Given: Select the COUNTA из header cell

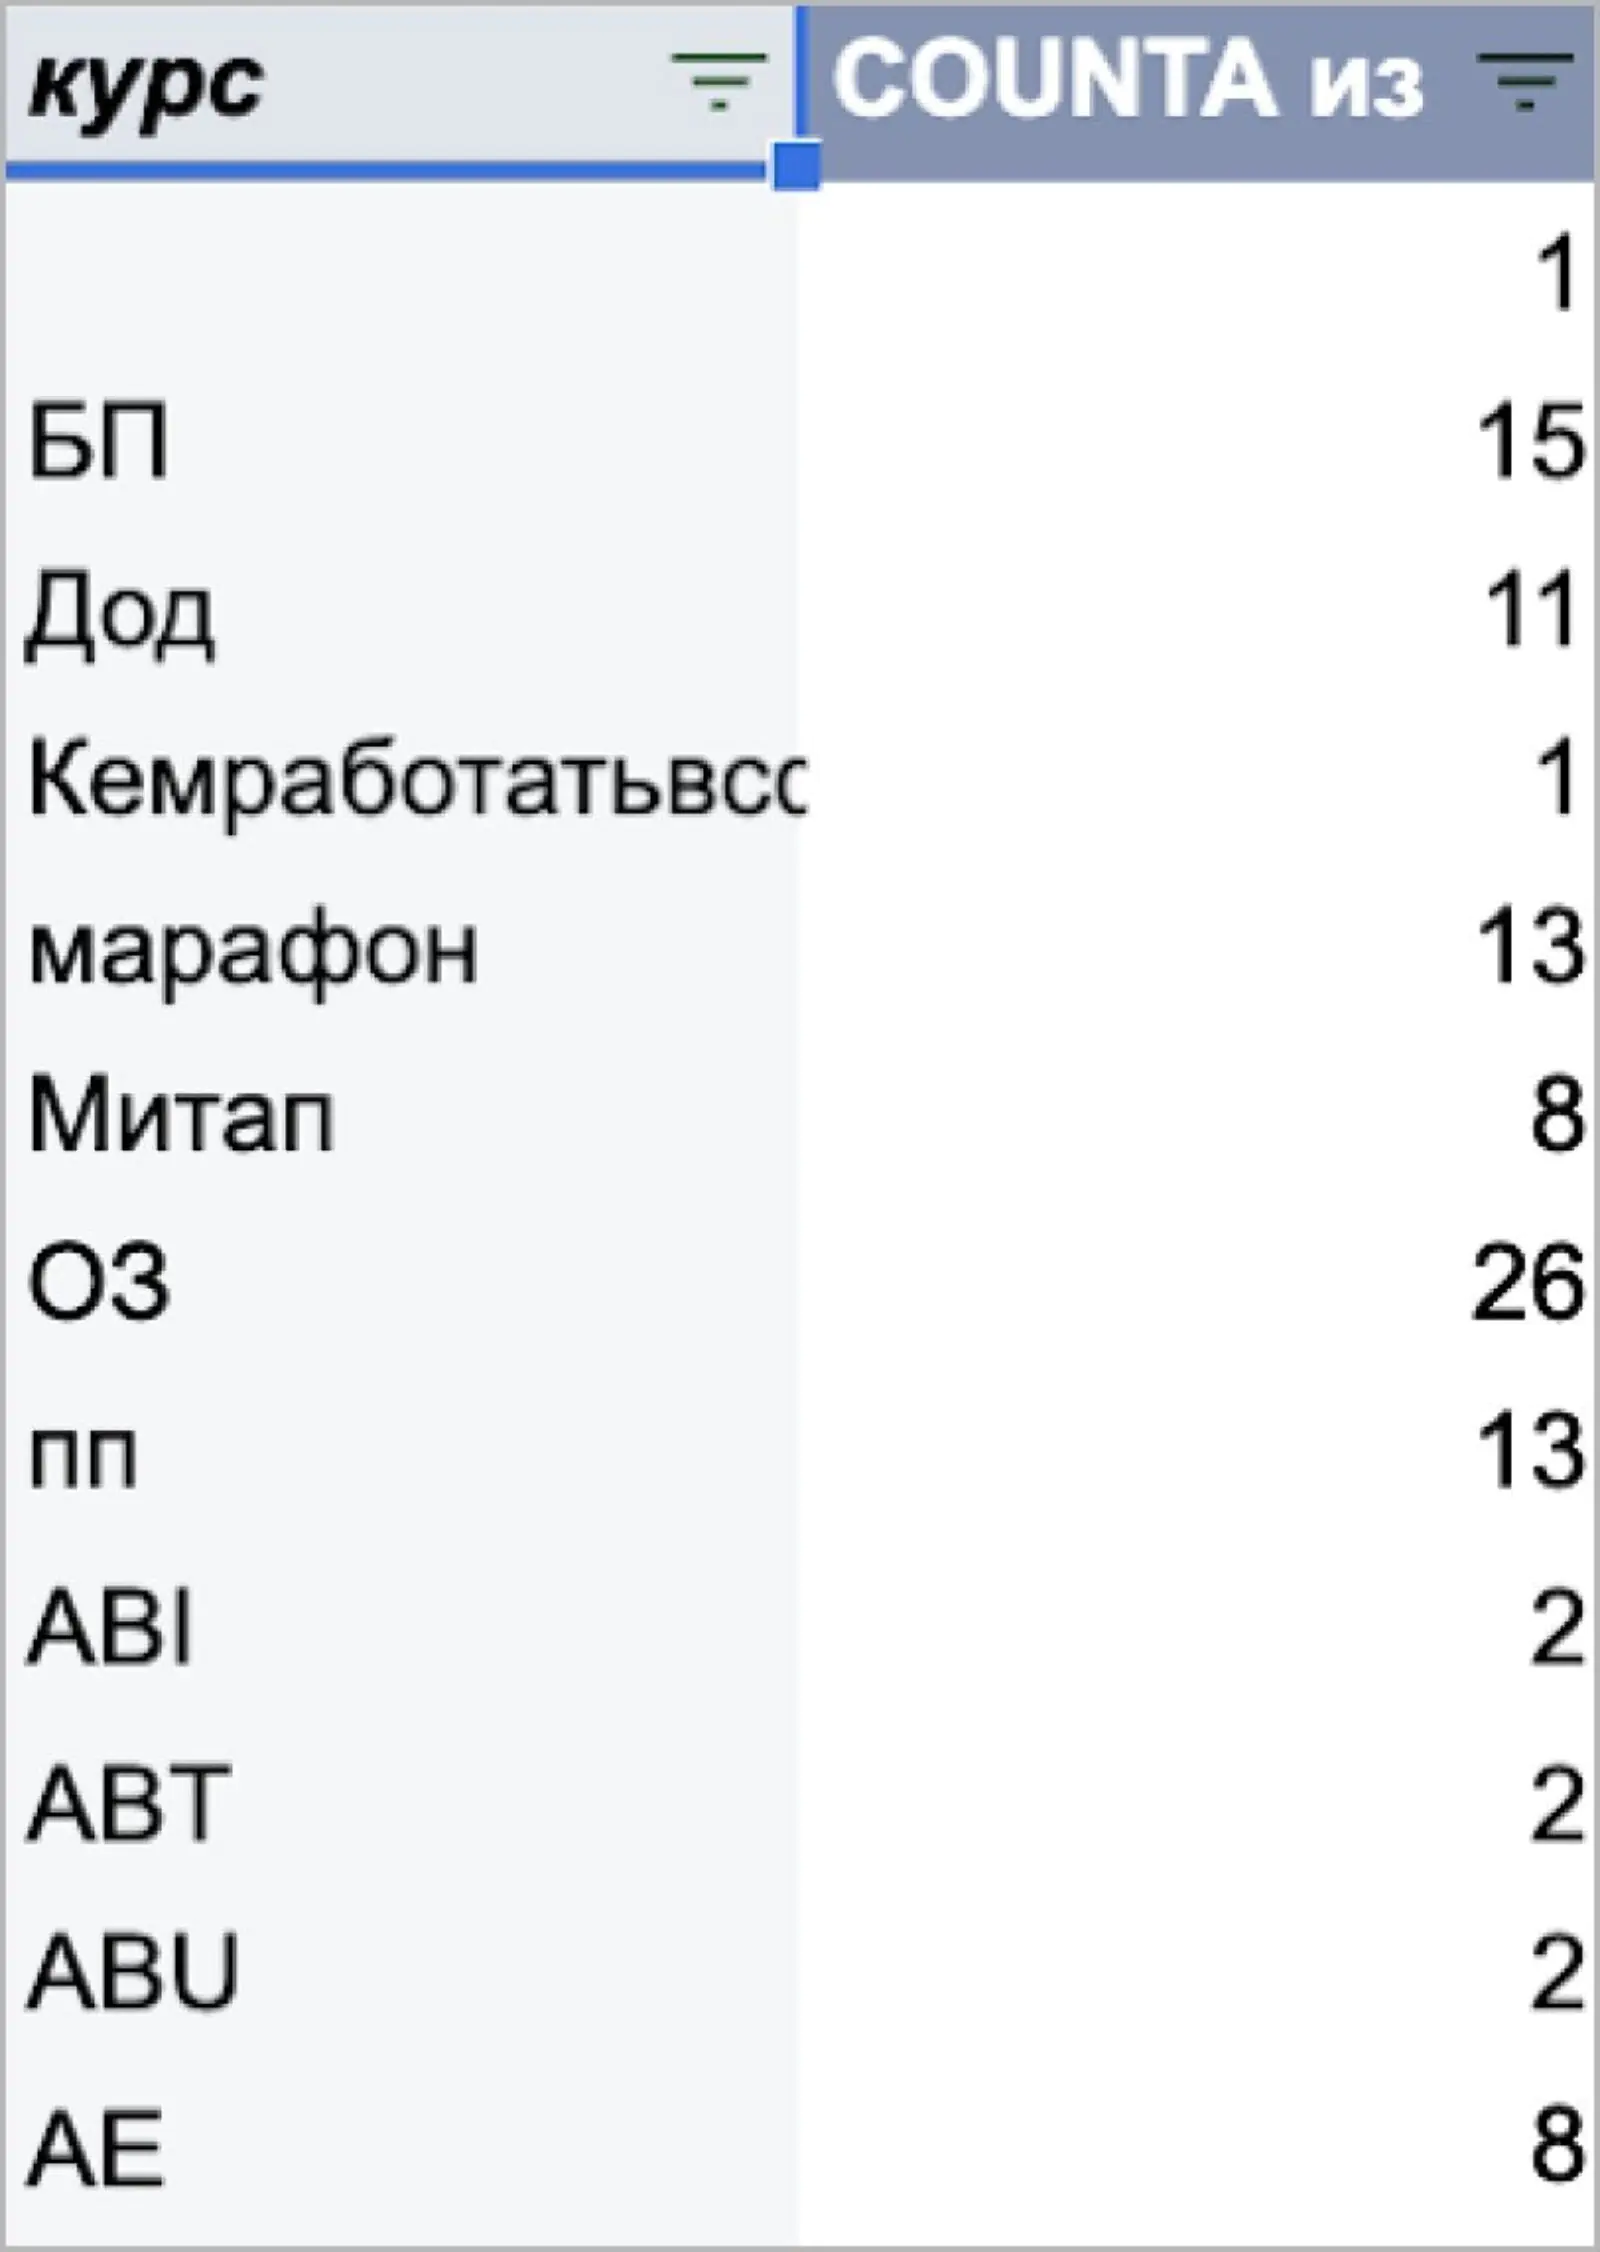Looking at the screenshot, I should (1196, 90).
